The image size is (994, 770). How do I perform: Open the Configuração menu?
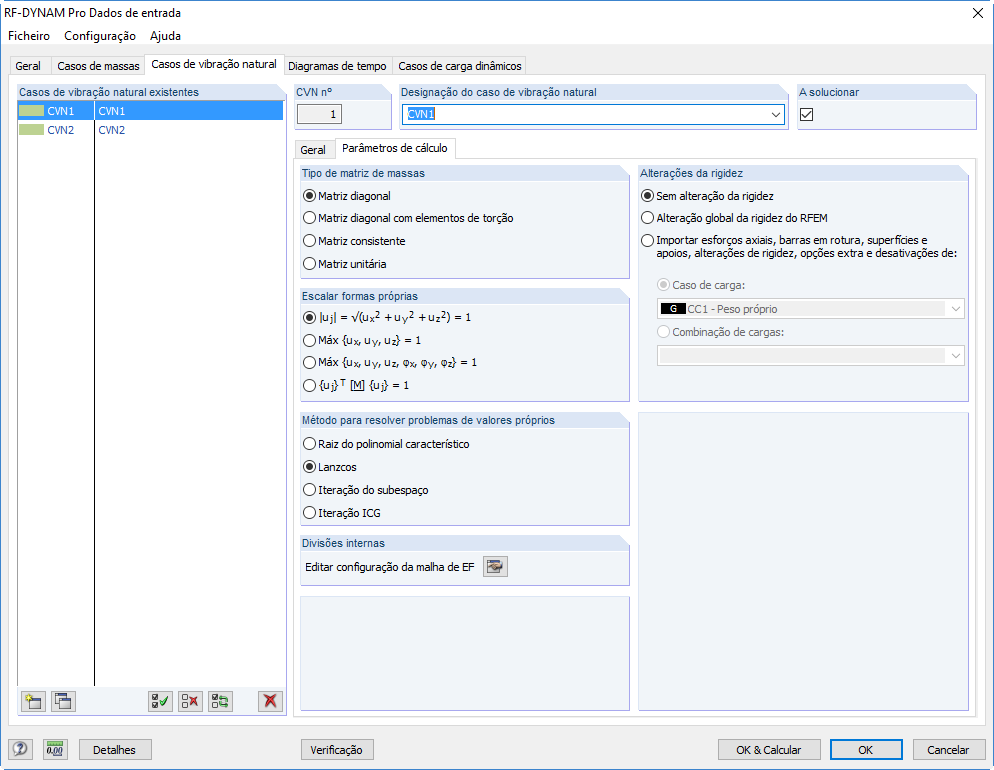tap(100, 36)
